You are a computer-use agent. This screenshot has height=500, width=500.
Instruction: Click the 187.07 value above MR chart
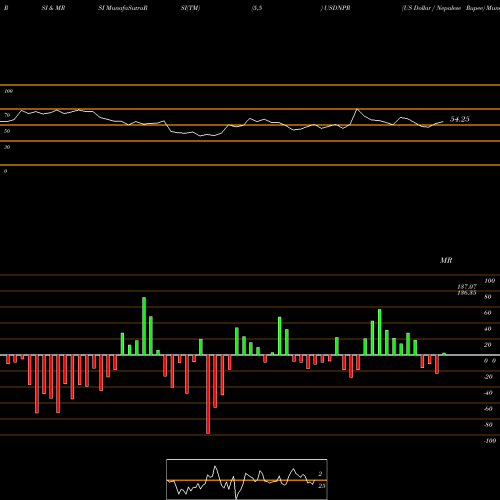pyautogui.click(x=467, y=287)
